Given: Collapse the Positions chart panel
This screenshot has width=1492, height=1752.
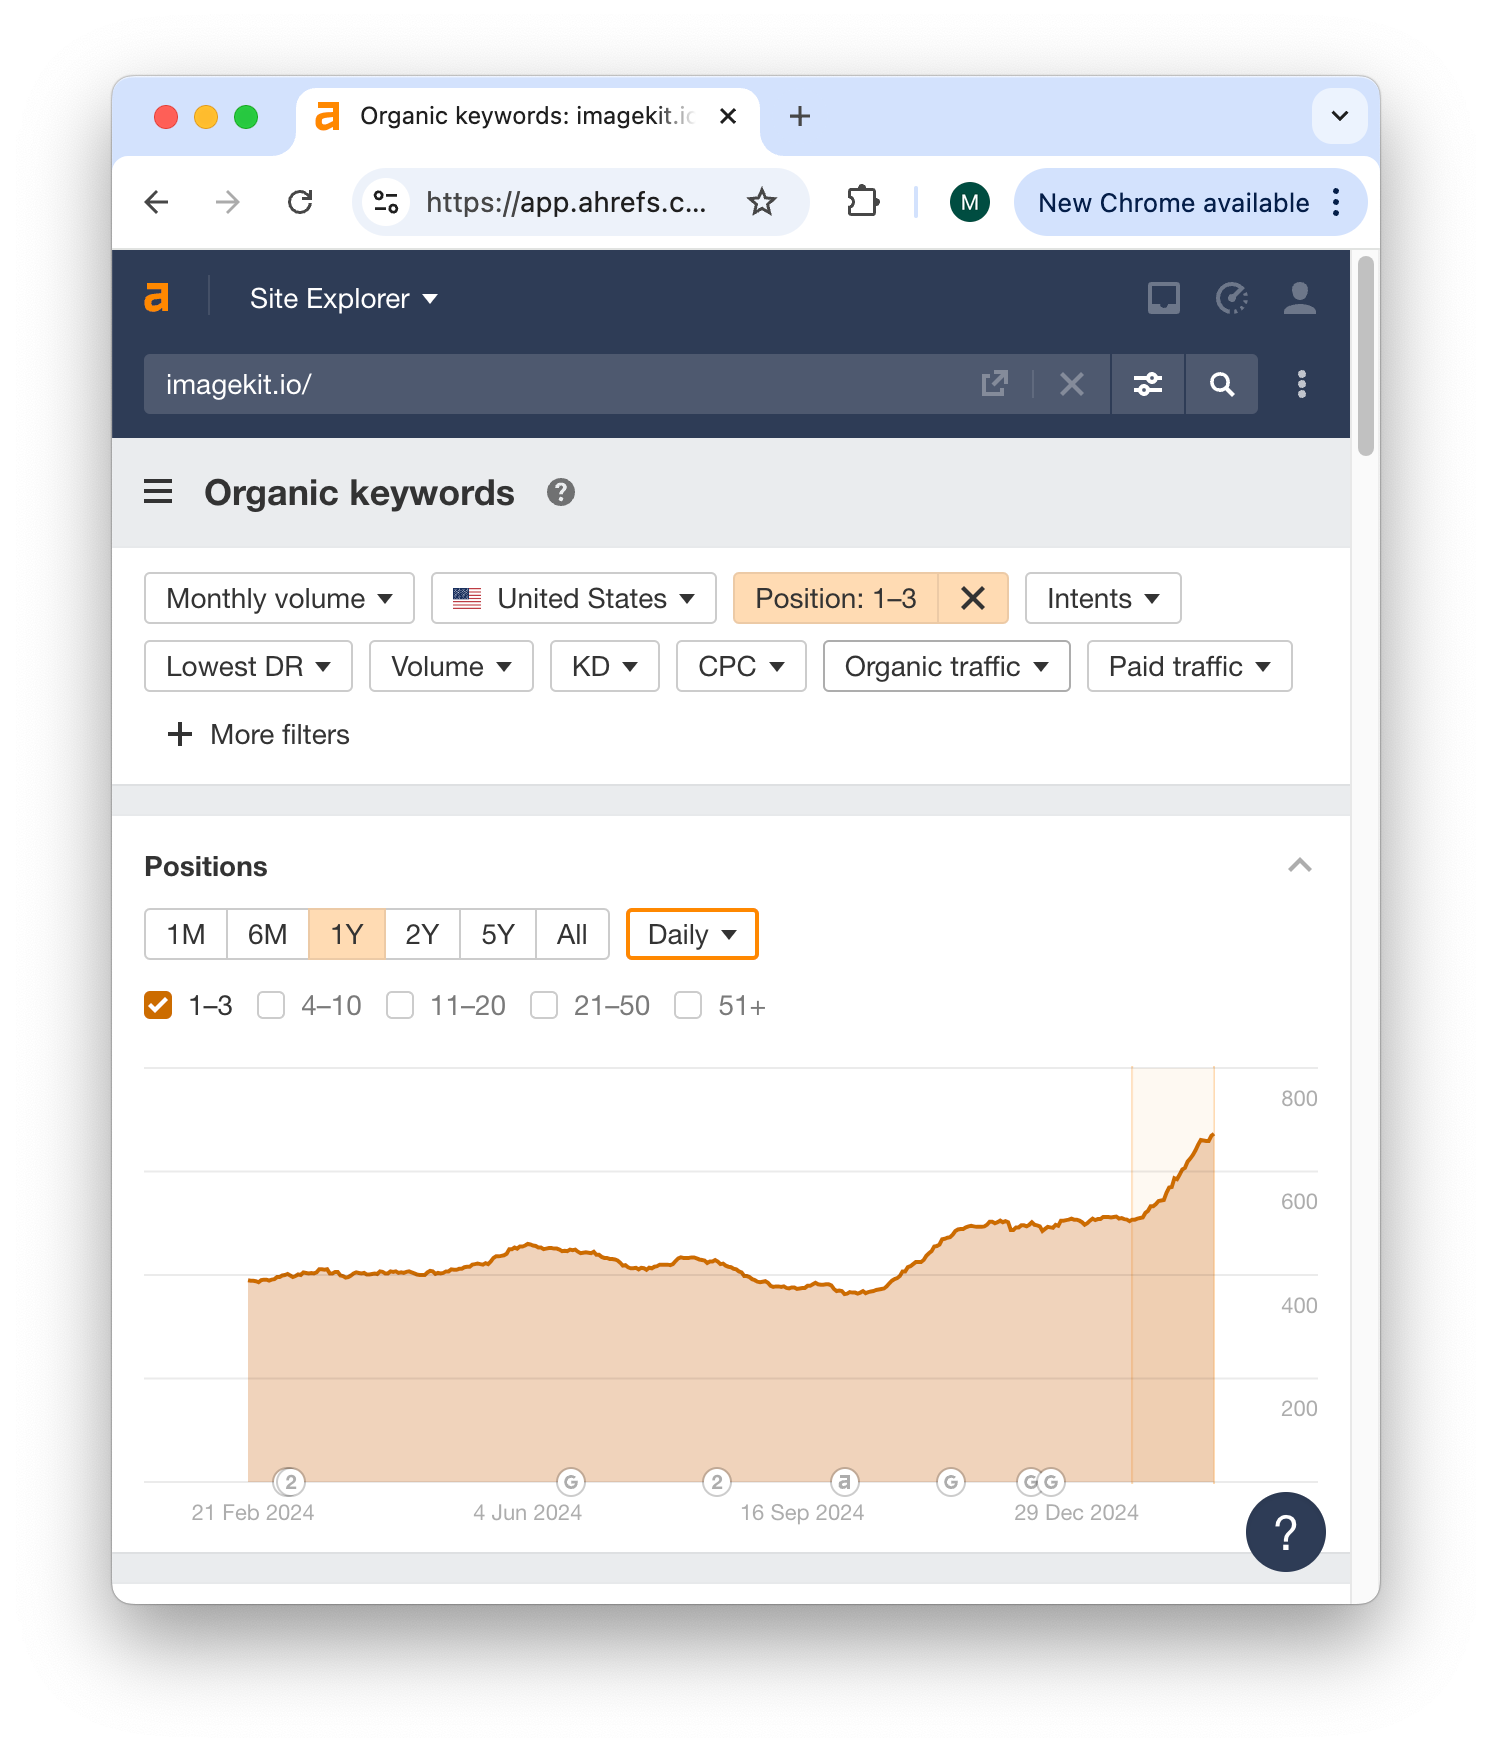Looking at the screenshot, I should click(1300, 866).
